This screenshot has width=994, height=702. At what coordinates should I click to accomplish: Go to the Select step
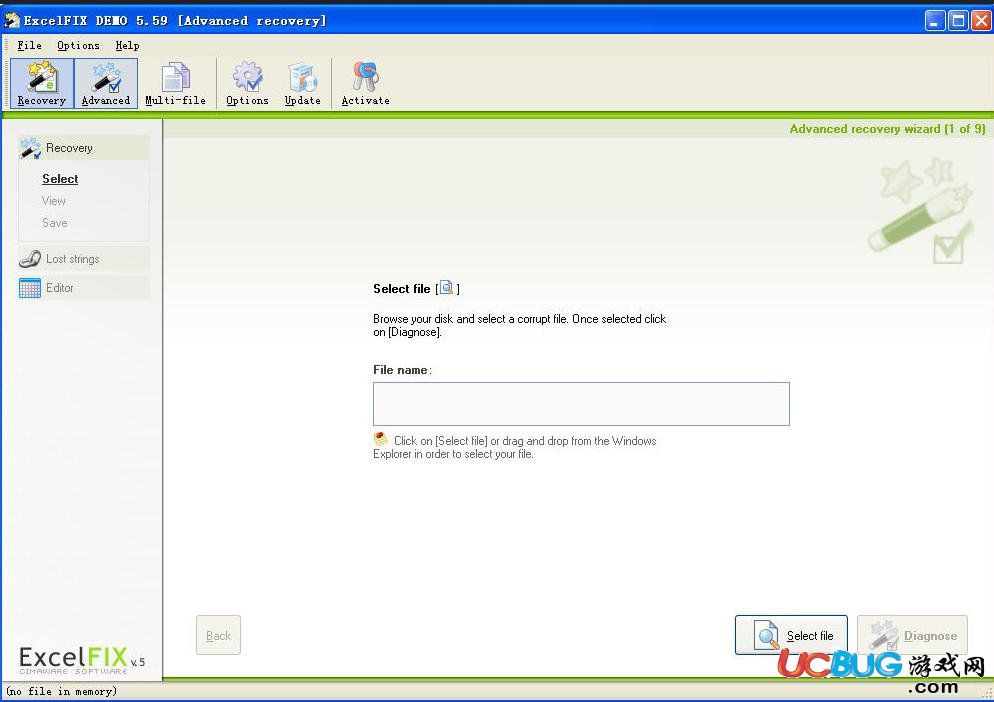(60, 179)
